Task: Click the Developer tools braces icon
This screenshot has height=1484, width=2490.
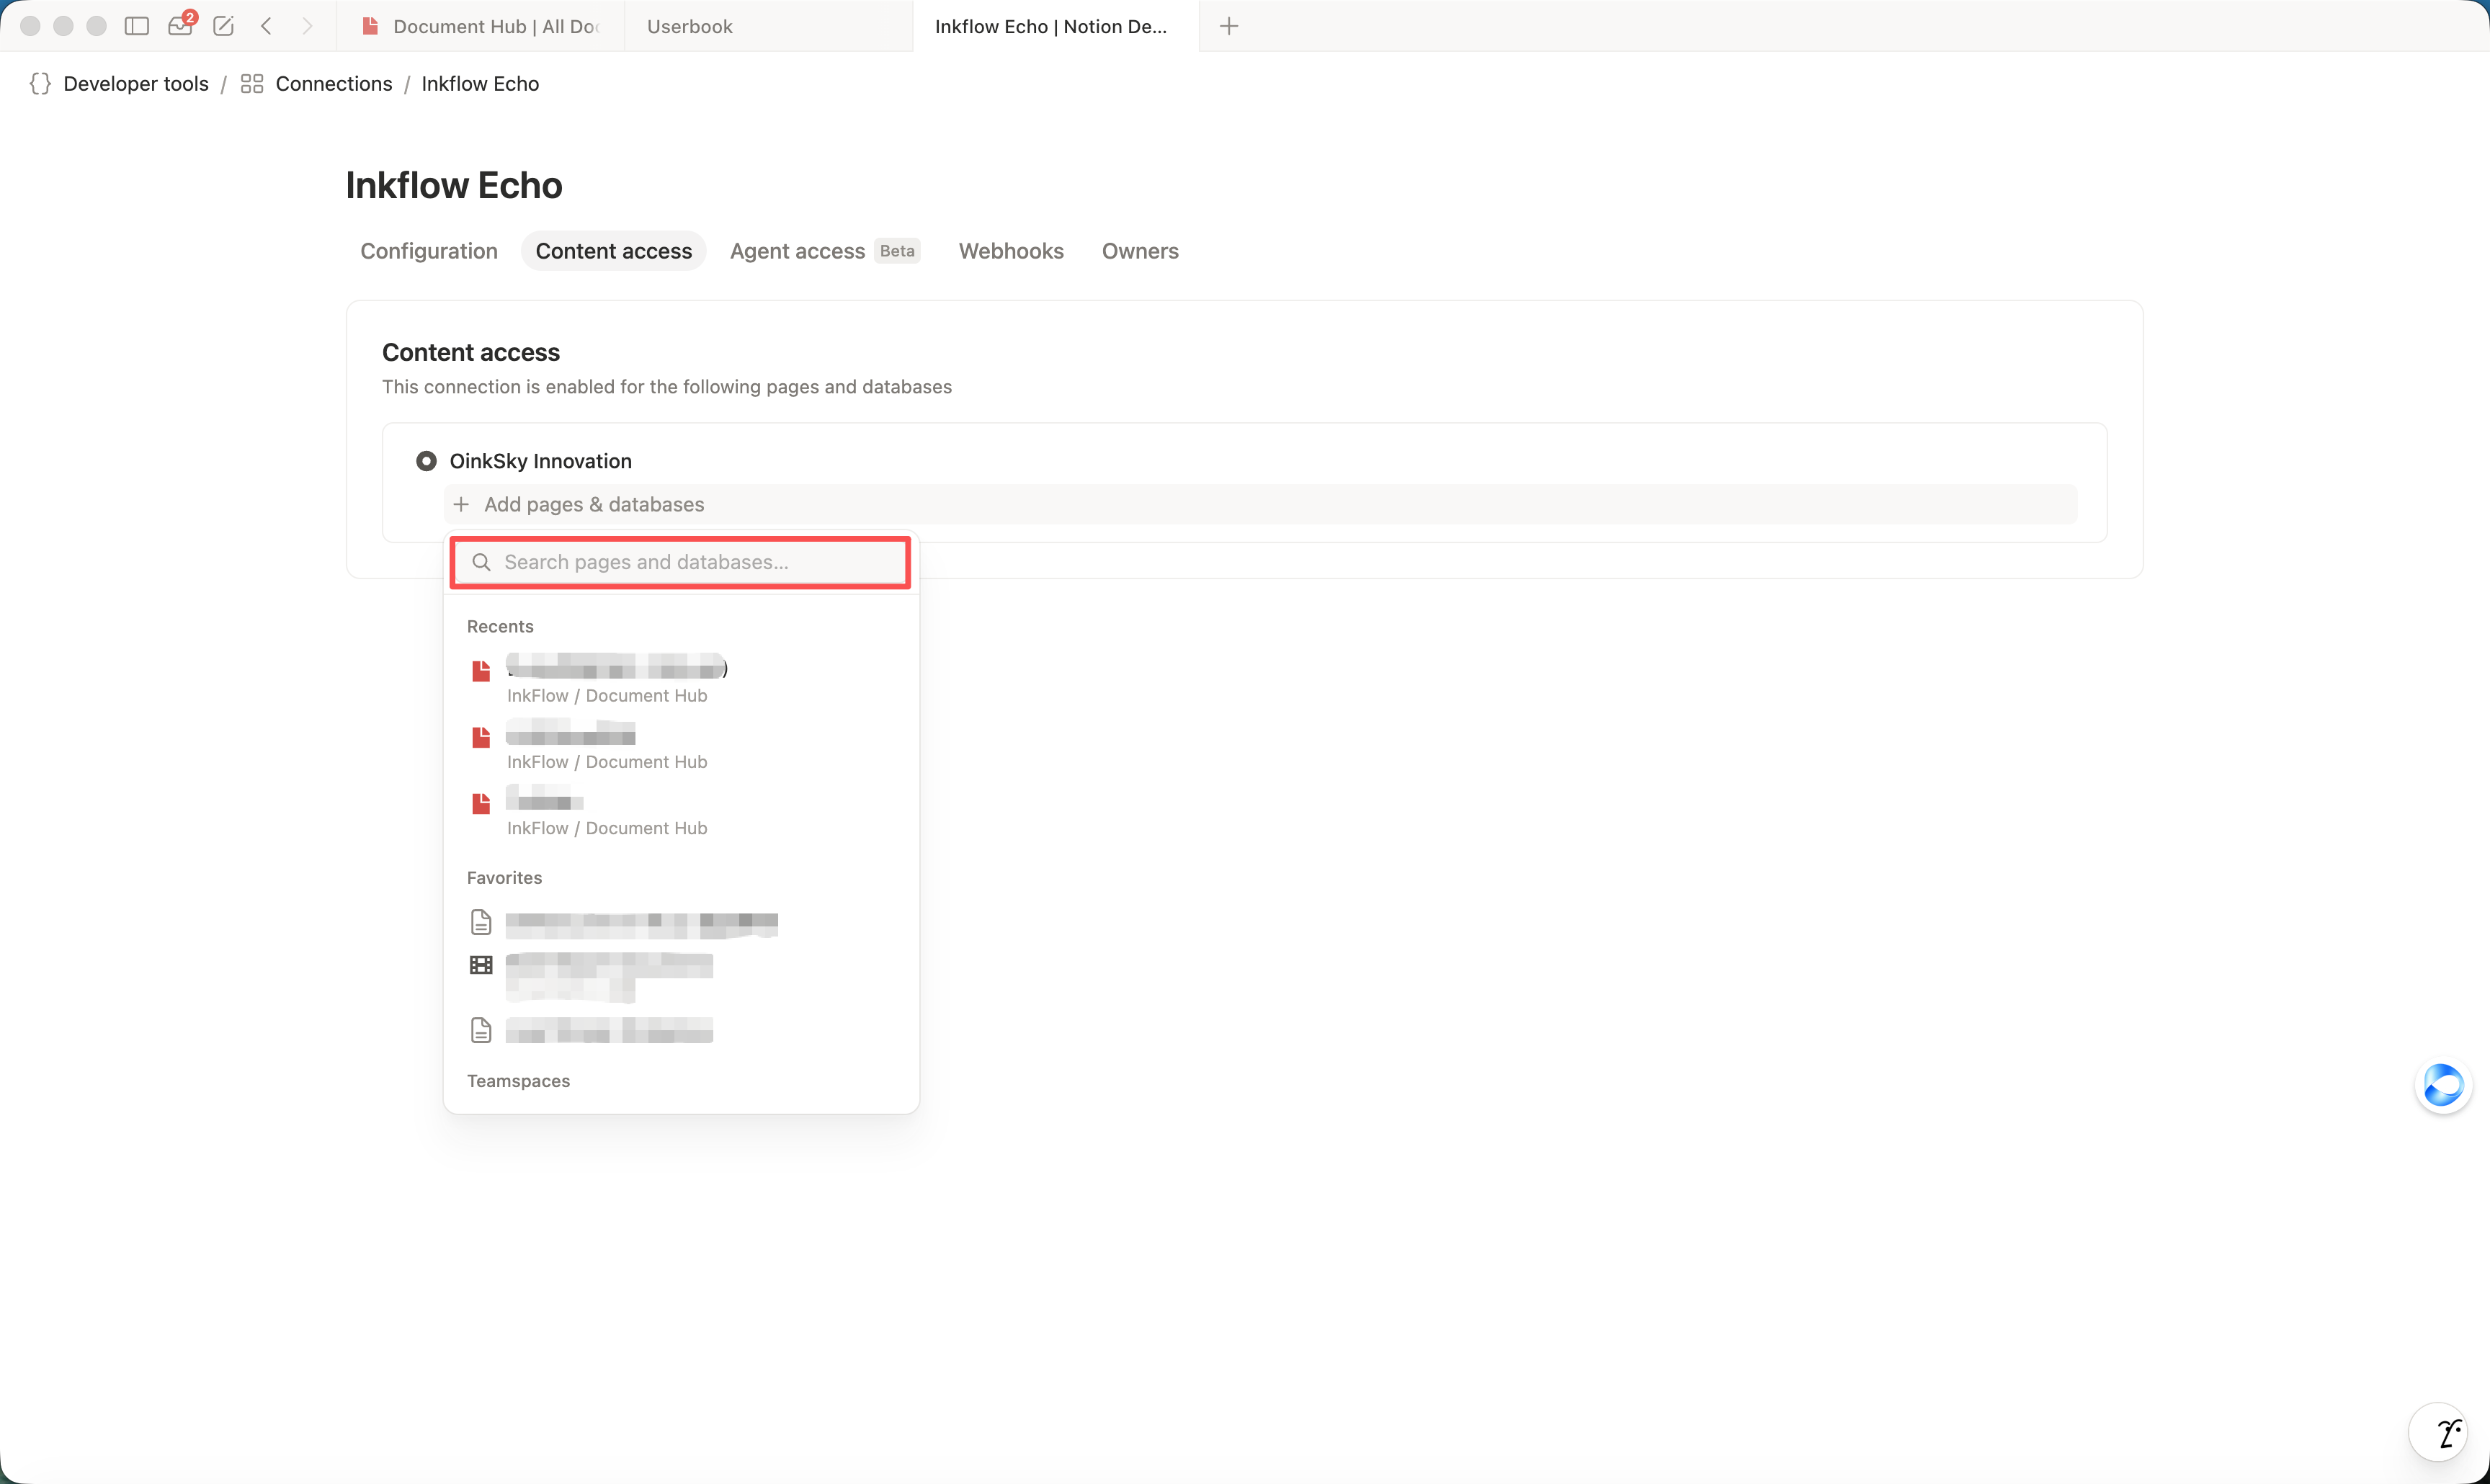Action: (40, 83)
